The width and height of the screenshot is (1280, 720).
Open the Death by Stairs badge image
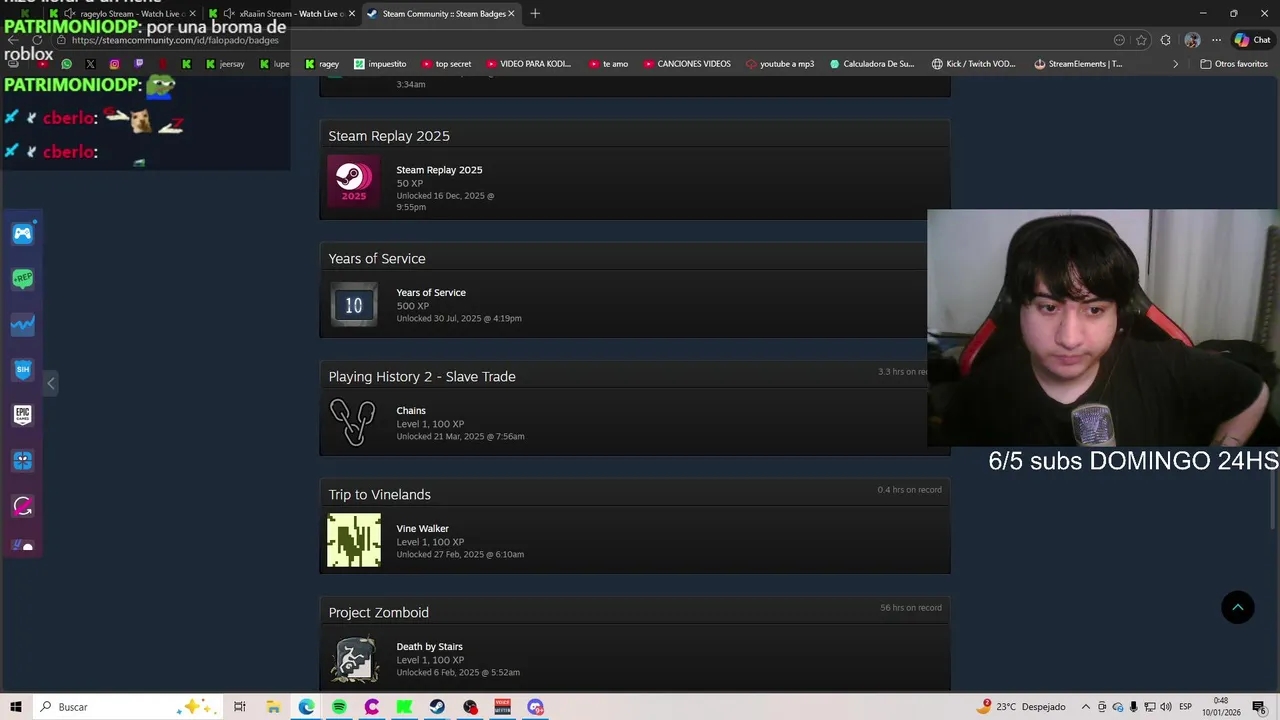click(354, 659)
